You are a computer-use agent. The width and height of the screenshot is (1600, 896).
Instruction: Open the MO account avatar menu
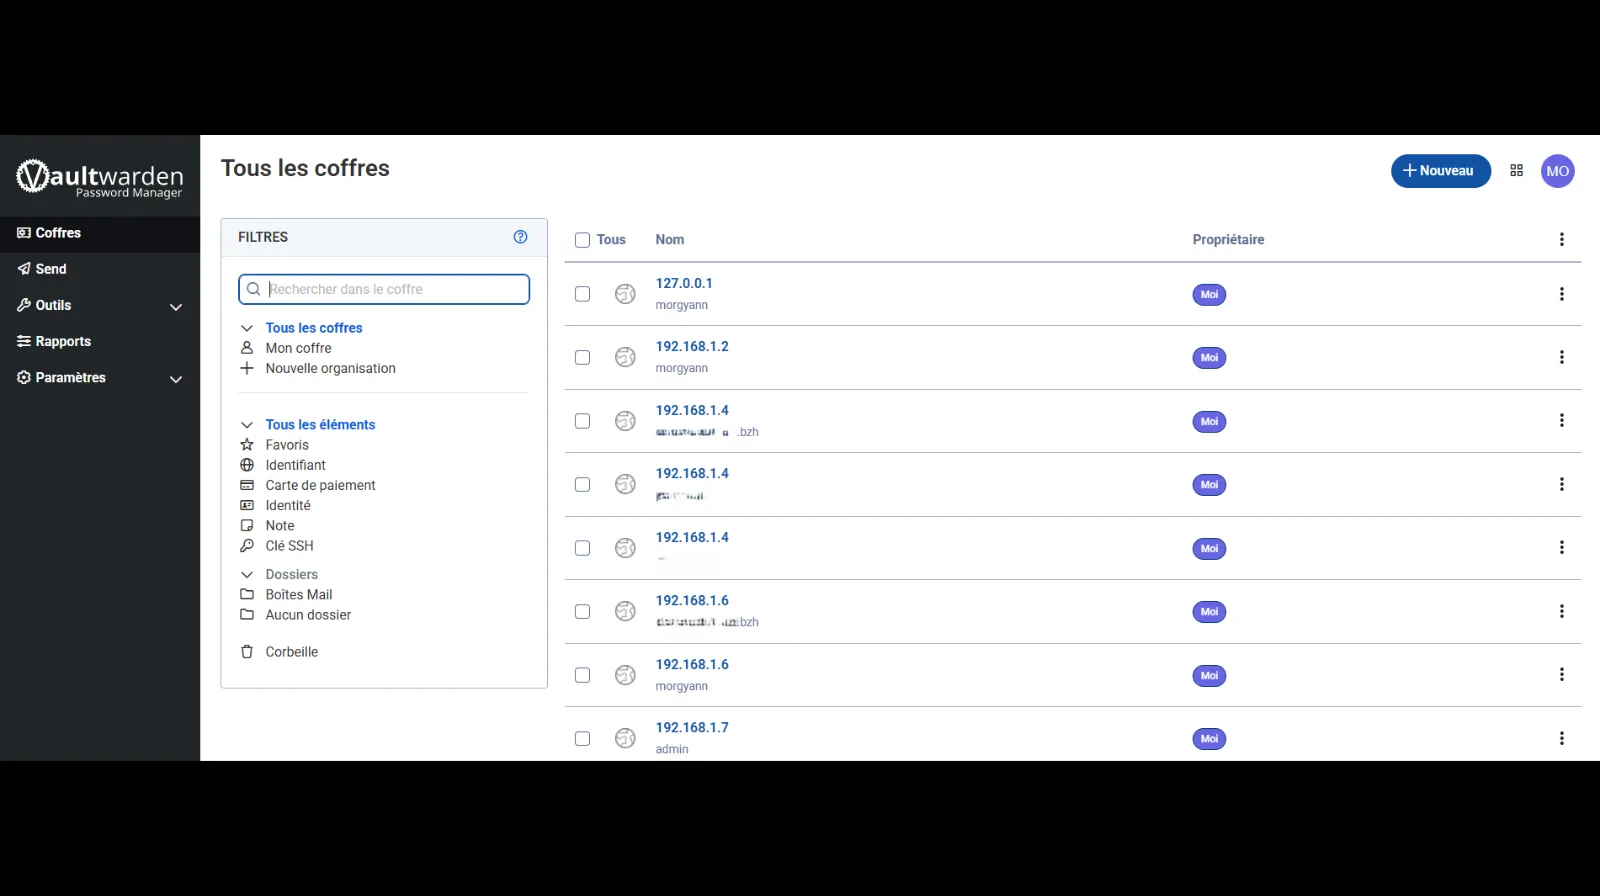[1557, 171]
